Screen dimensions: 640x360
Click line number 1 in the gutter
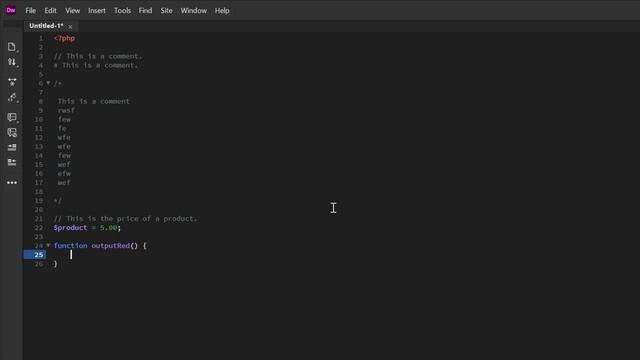(x=41, y=38)
